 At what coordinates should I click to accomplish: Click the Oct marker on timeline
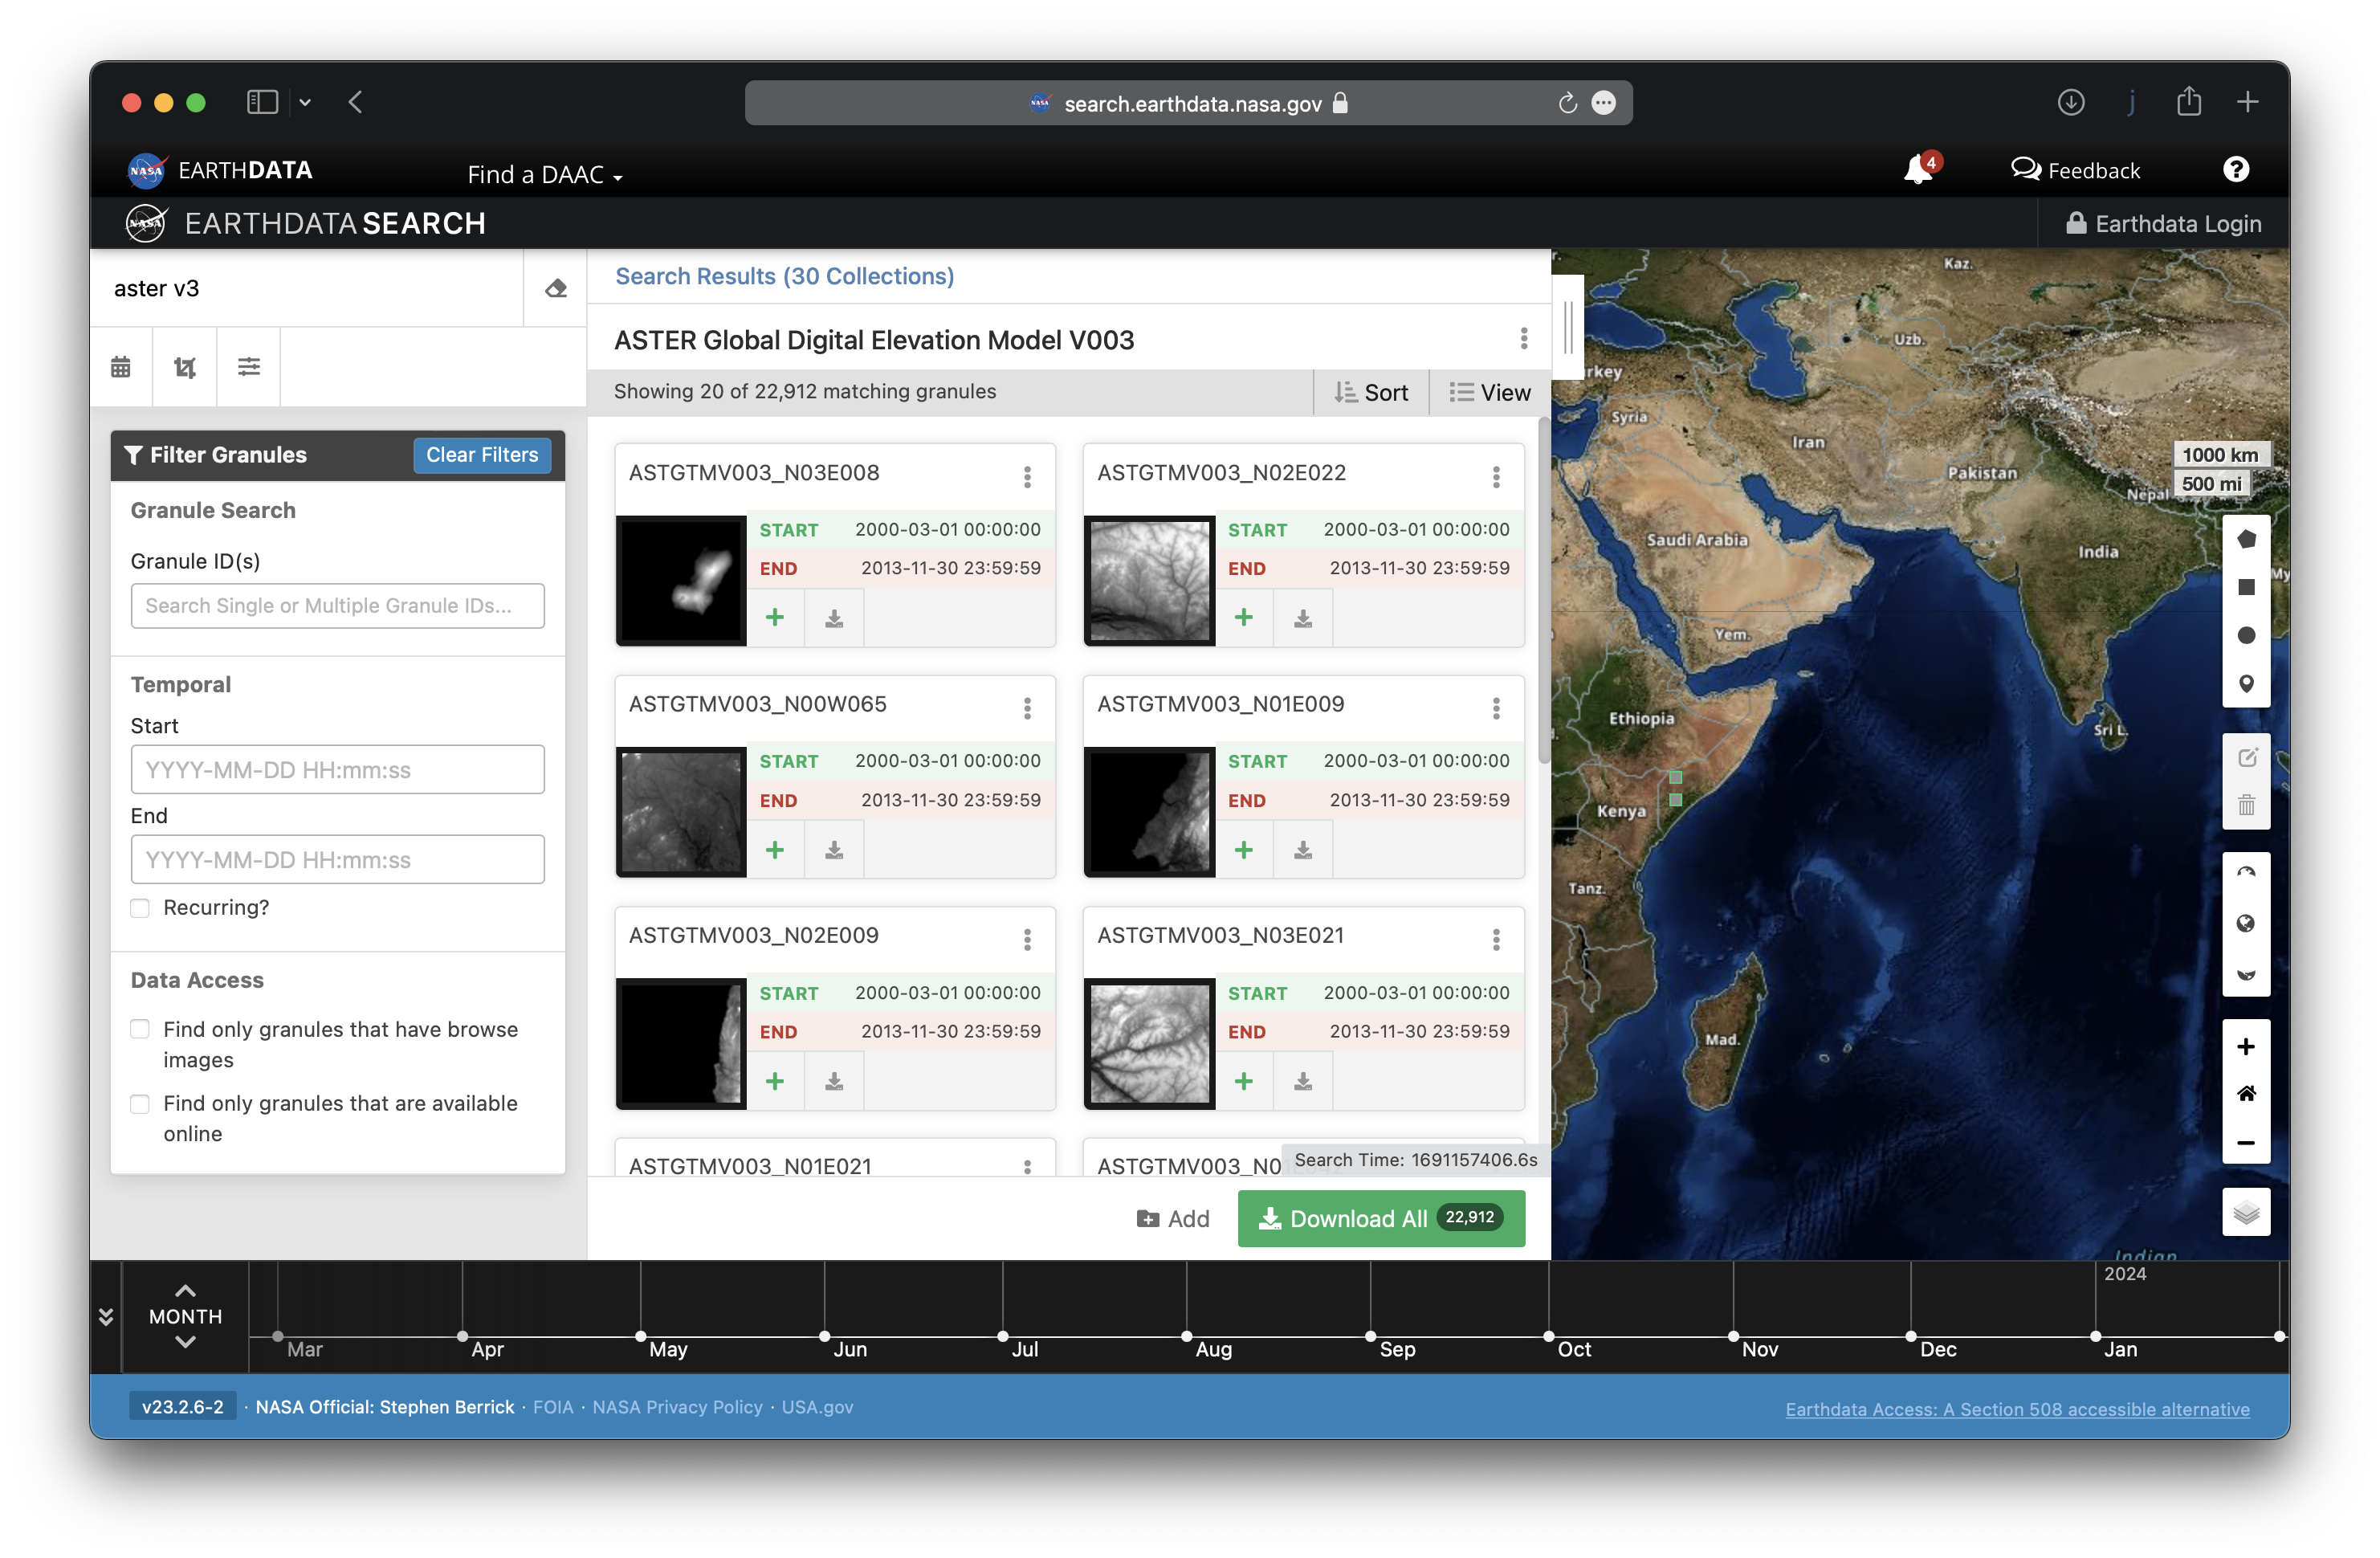(x=1549, y=1337)
